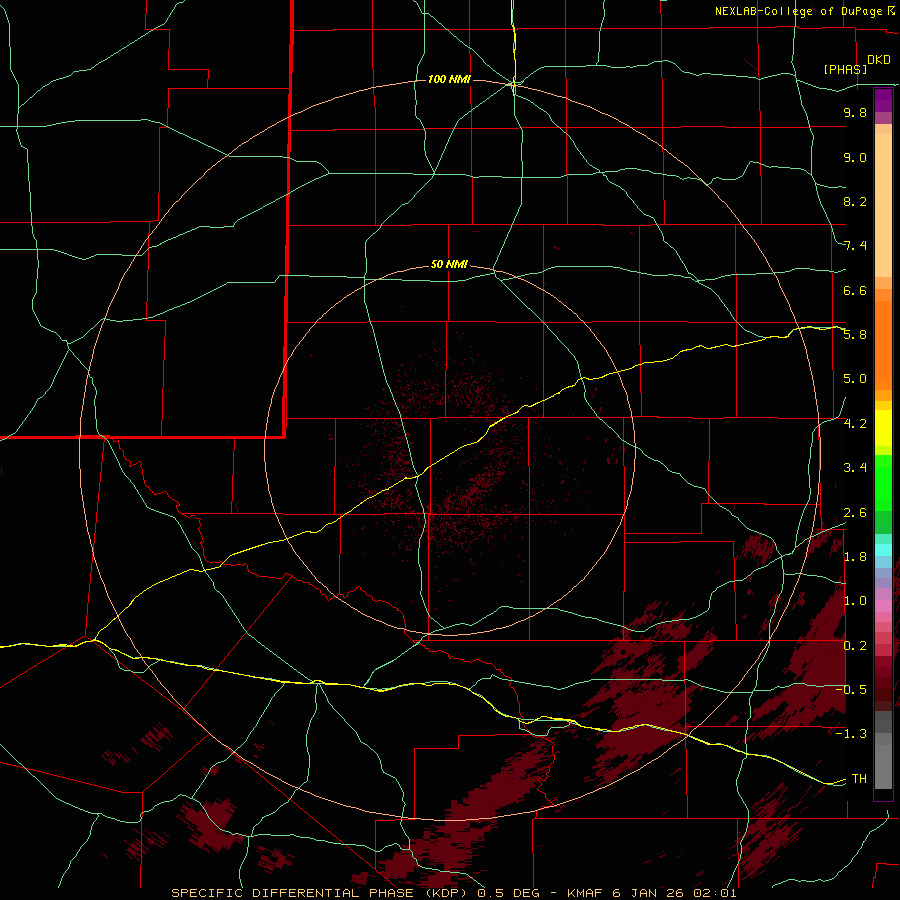Click the "NEXLAB-College of DuPage" credit text
The width and height of the screenshot is (900, 900).
coord(798,11)
